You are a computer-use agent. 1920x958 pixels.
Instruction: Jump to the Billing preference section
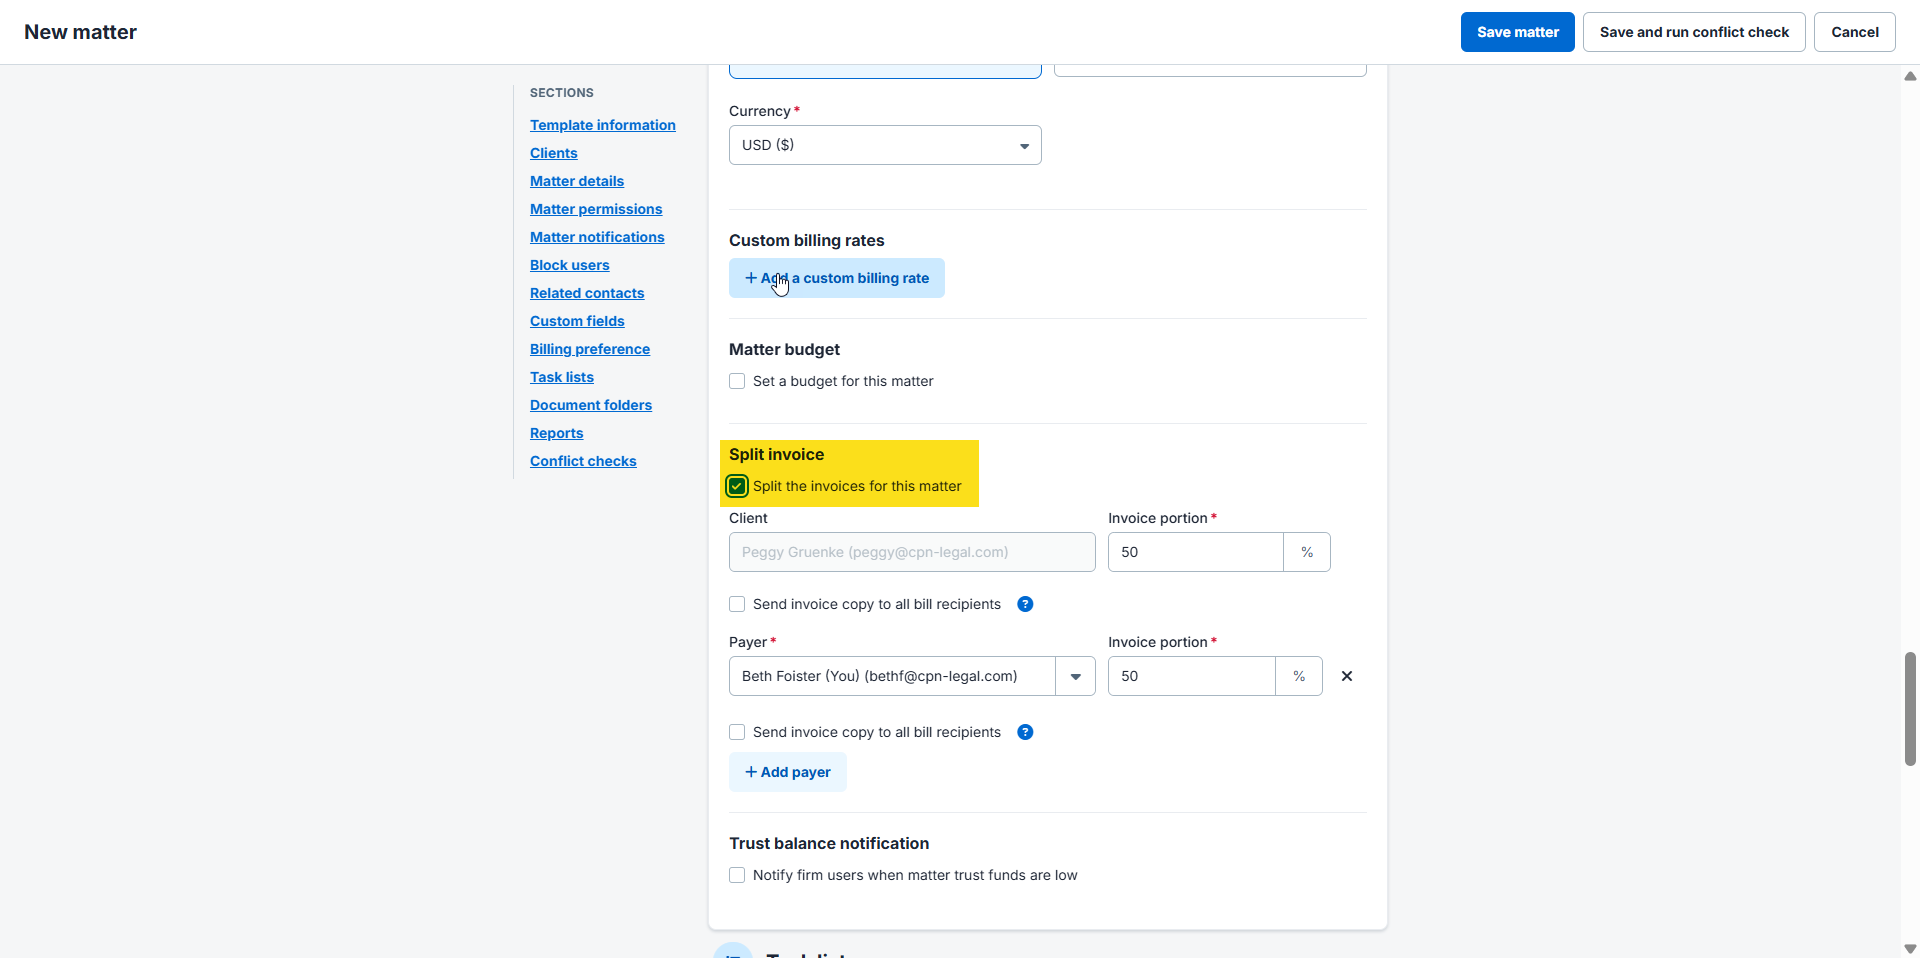[589, 349]
